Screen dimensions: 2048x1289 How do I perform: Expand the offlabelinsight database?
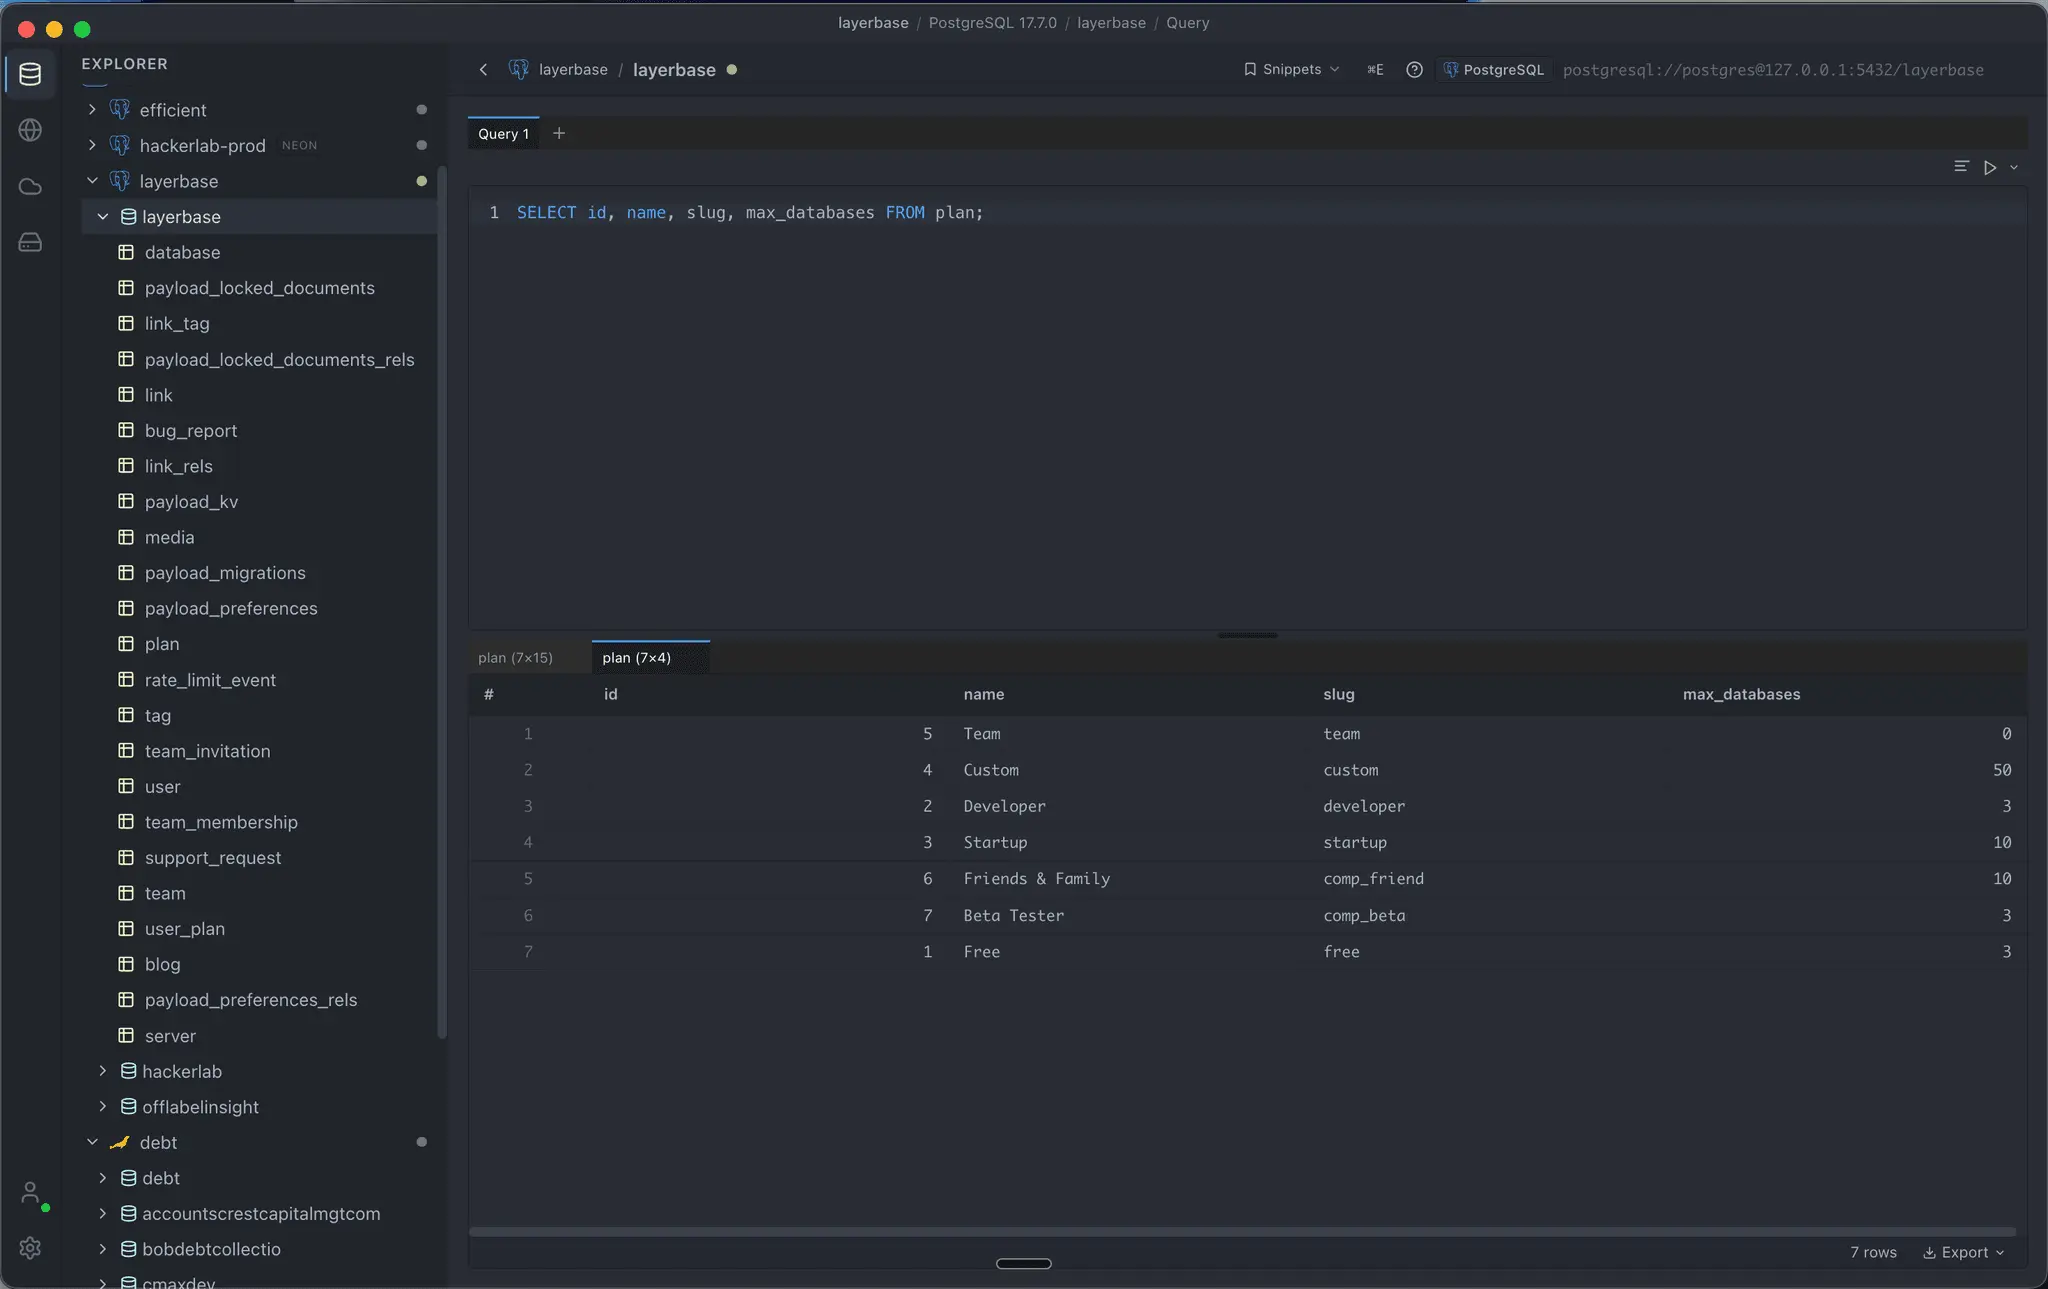click(103, 1106)
